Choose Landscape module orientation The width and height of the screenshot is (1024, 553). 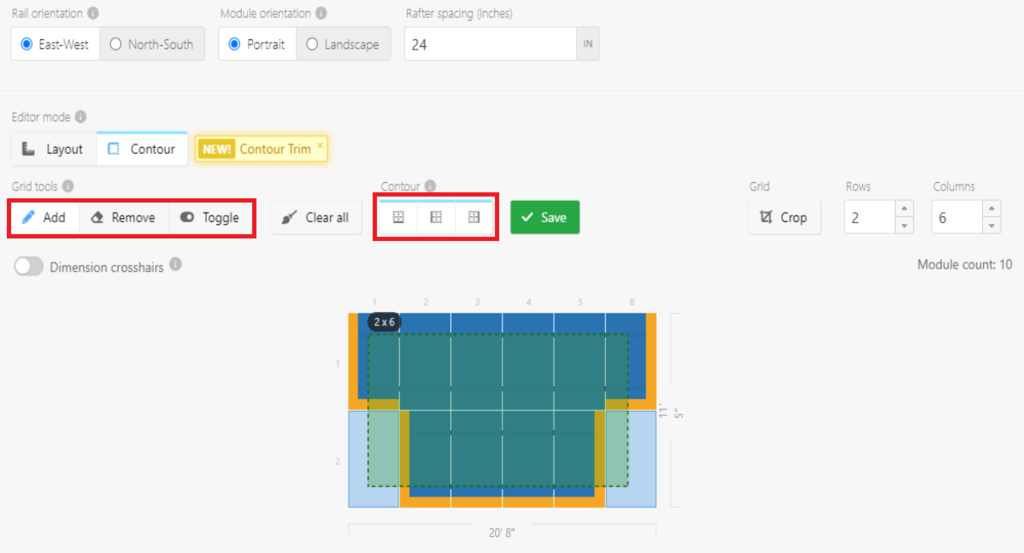[342, 44]
